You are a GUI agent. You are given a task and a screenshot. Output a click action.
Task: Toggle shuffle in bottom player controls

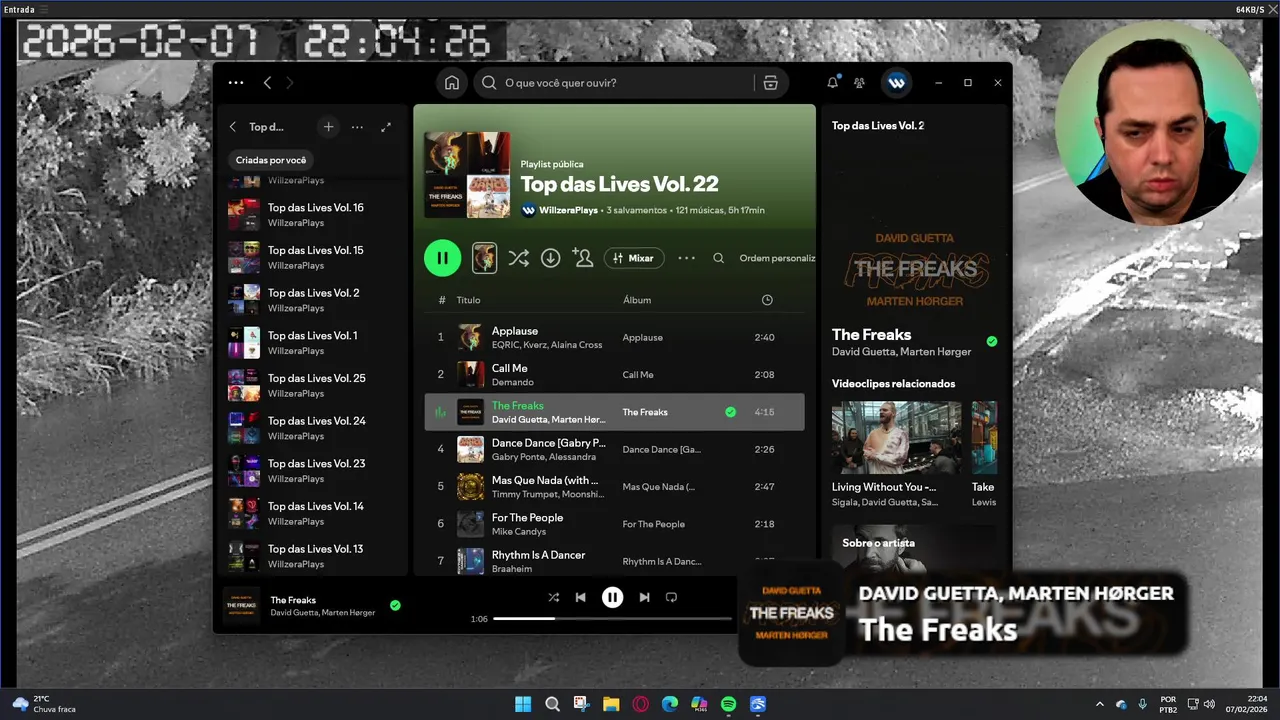point(553,597)
